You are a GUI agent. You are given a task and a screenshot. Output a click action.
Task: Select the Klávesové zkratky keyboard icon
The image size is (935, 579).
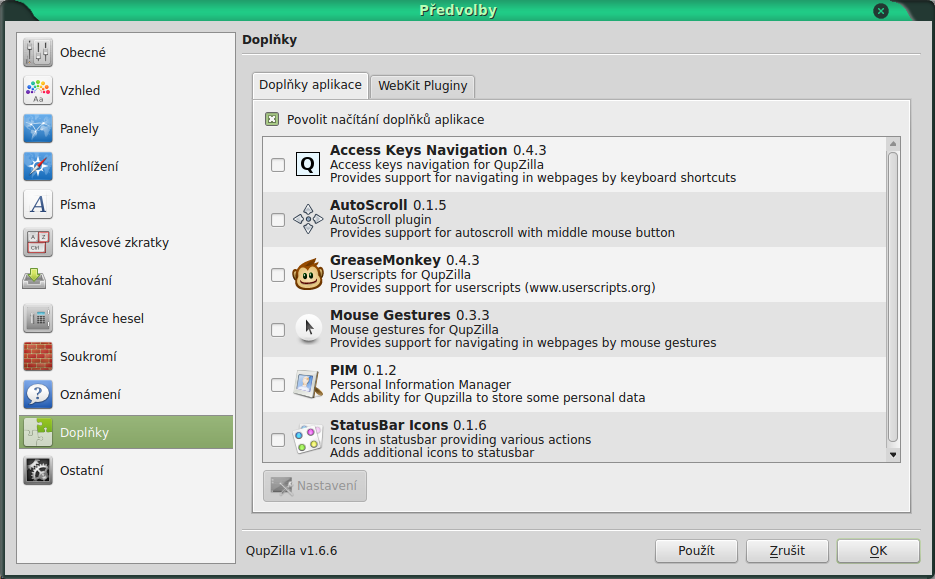(x=38, y=243)
